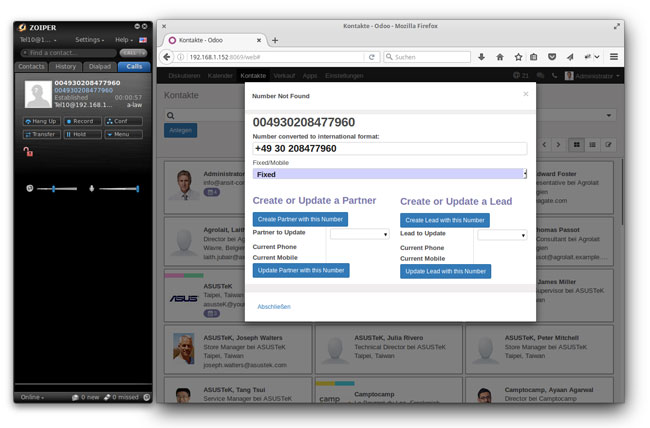Click Update Lead with this Number
Image resolution: width=650 pixels, height=428 pixels.
(x=446, y=271)
